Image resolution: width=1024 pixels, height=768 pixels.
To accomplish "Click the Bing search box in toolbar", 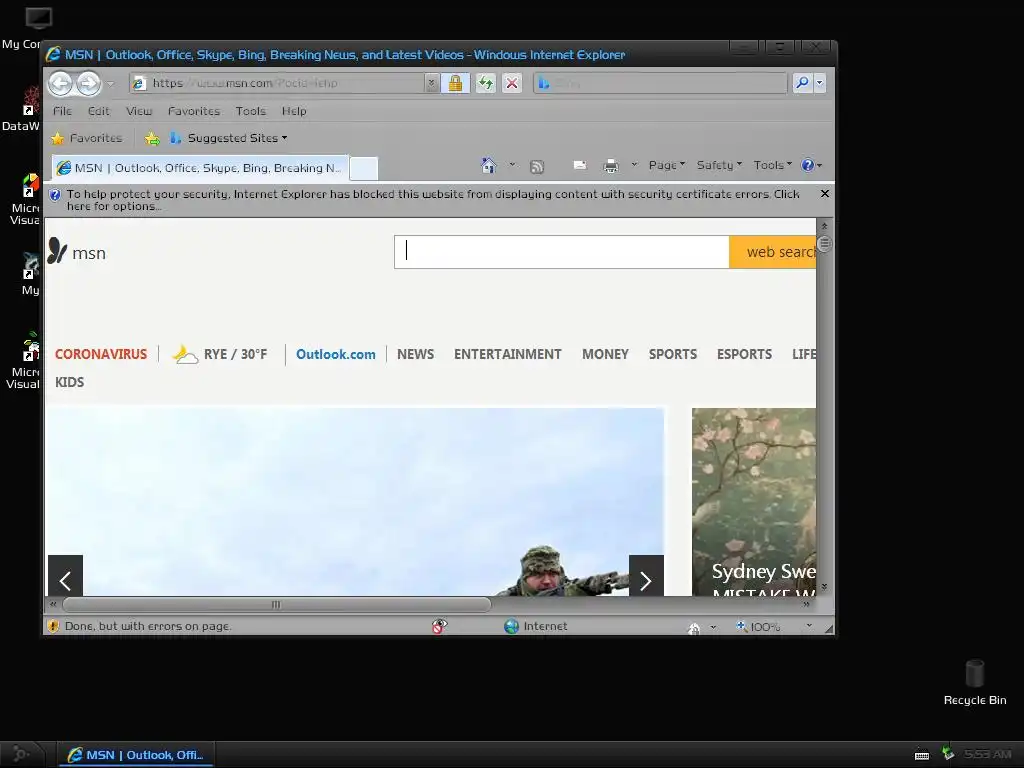I will [x=660, y=83].
